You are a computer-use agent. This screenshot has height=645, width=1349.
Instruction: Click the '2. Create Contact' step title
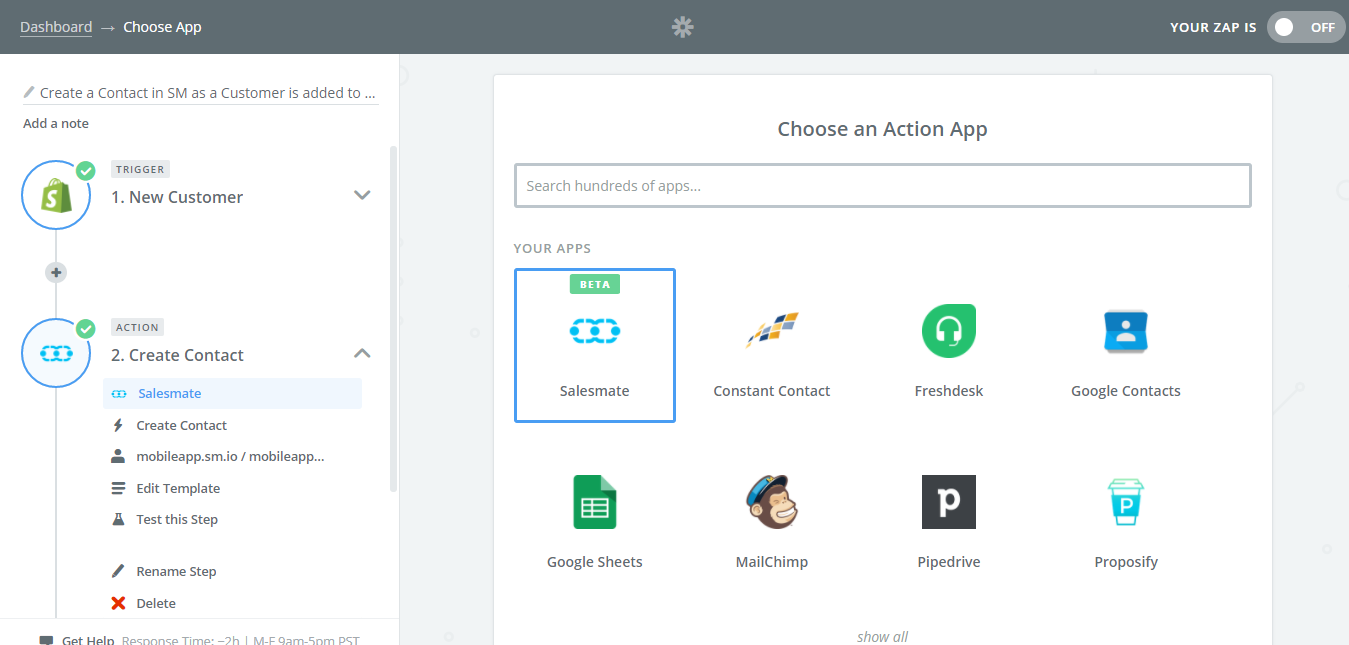[x=177, y=355]
